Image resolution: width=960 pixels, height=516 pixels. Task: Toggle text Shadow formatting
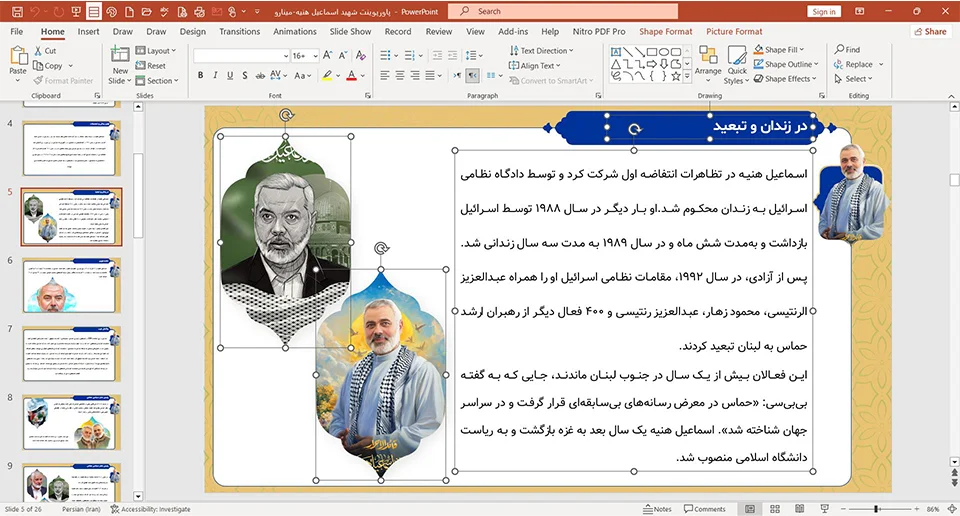(x=245, y=75)
